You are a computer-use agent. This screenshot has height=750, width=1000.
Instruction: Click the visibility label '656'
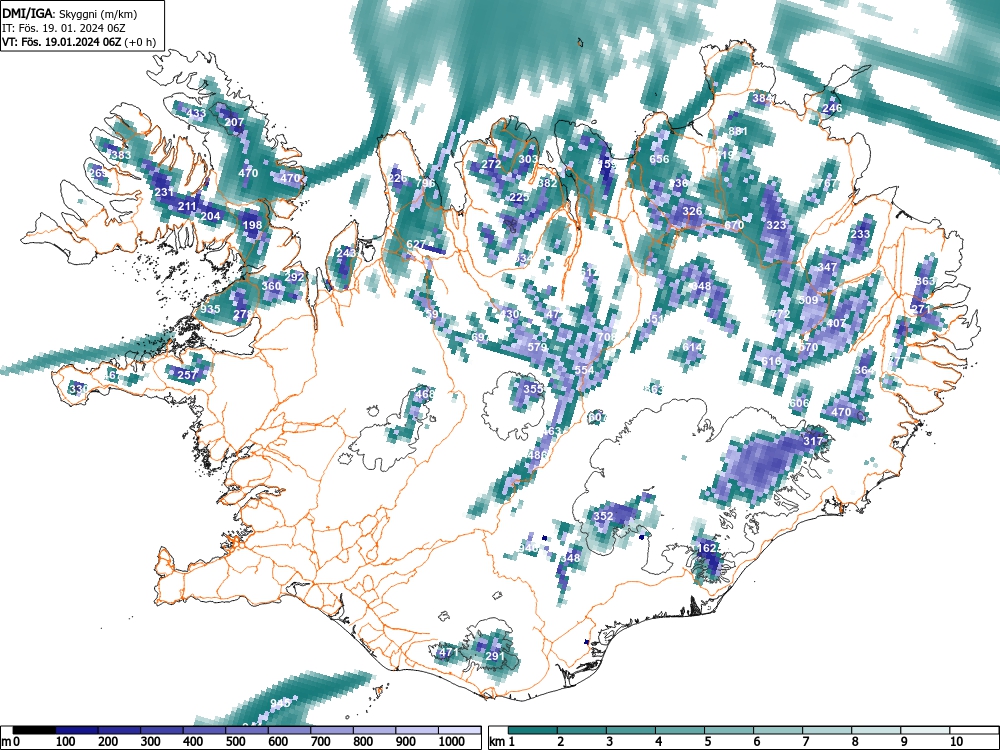[659, 159]
